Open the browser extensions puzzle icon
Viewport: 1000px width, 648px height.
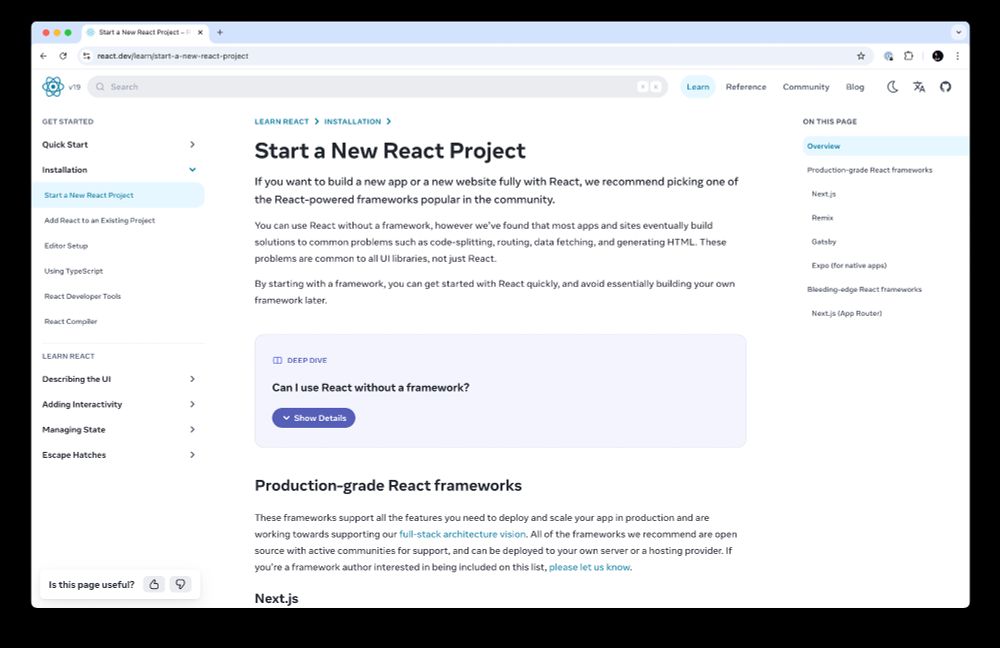(909, 56)
